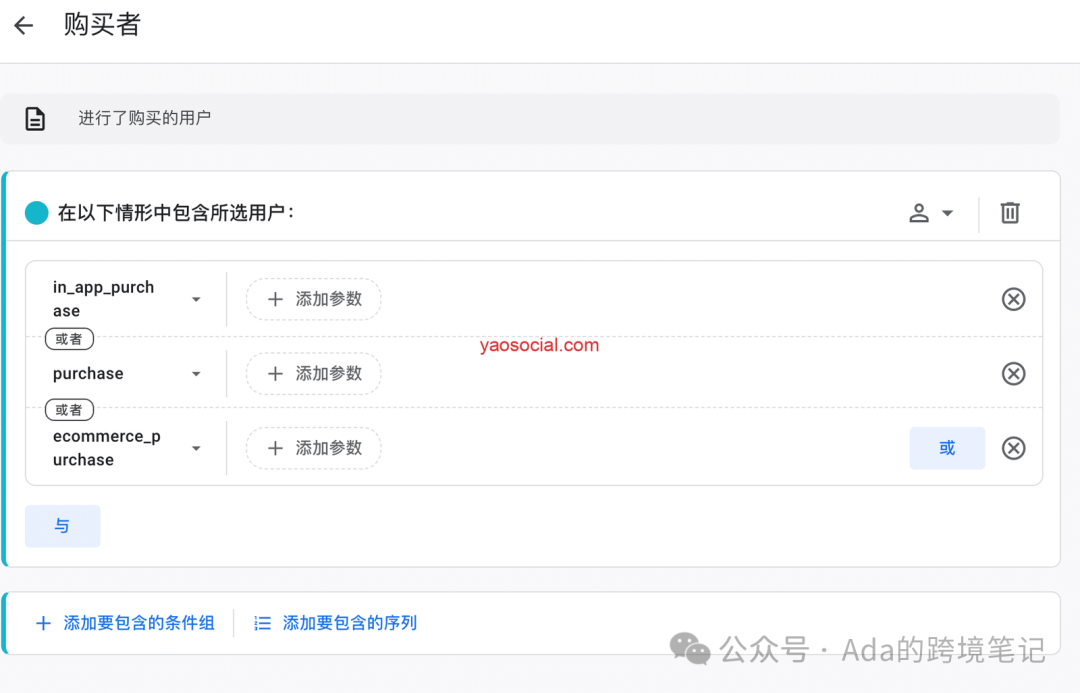Remove the purchase condition row
Image resolution: width=1080 pixels, height=693 pixels.
(1013, 373)
